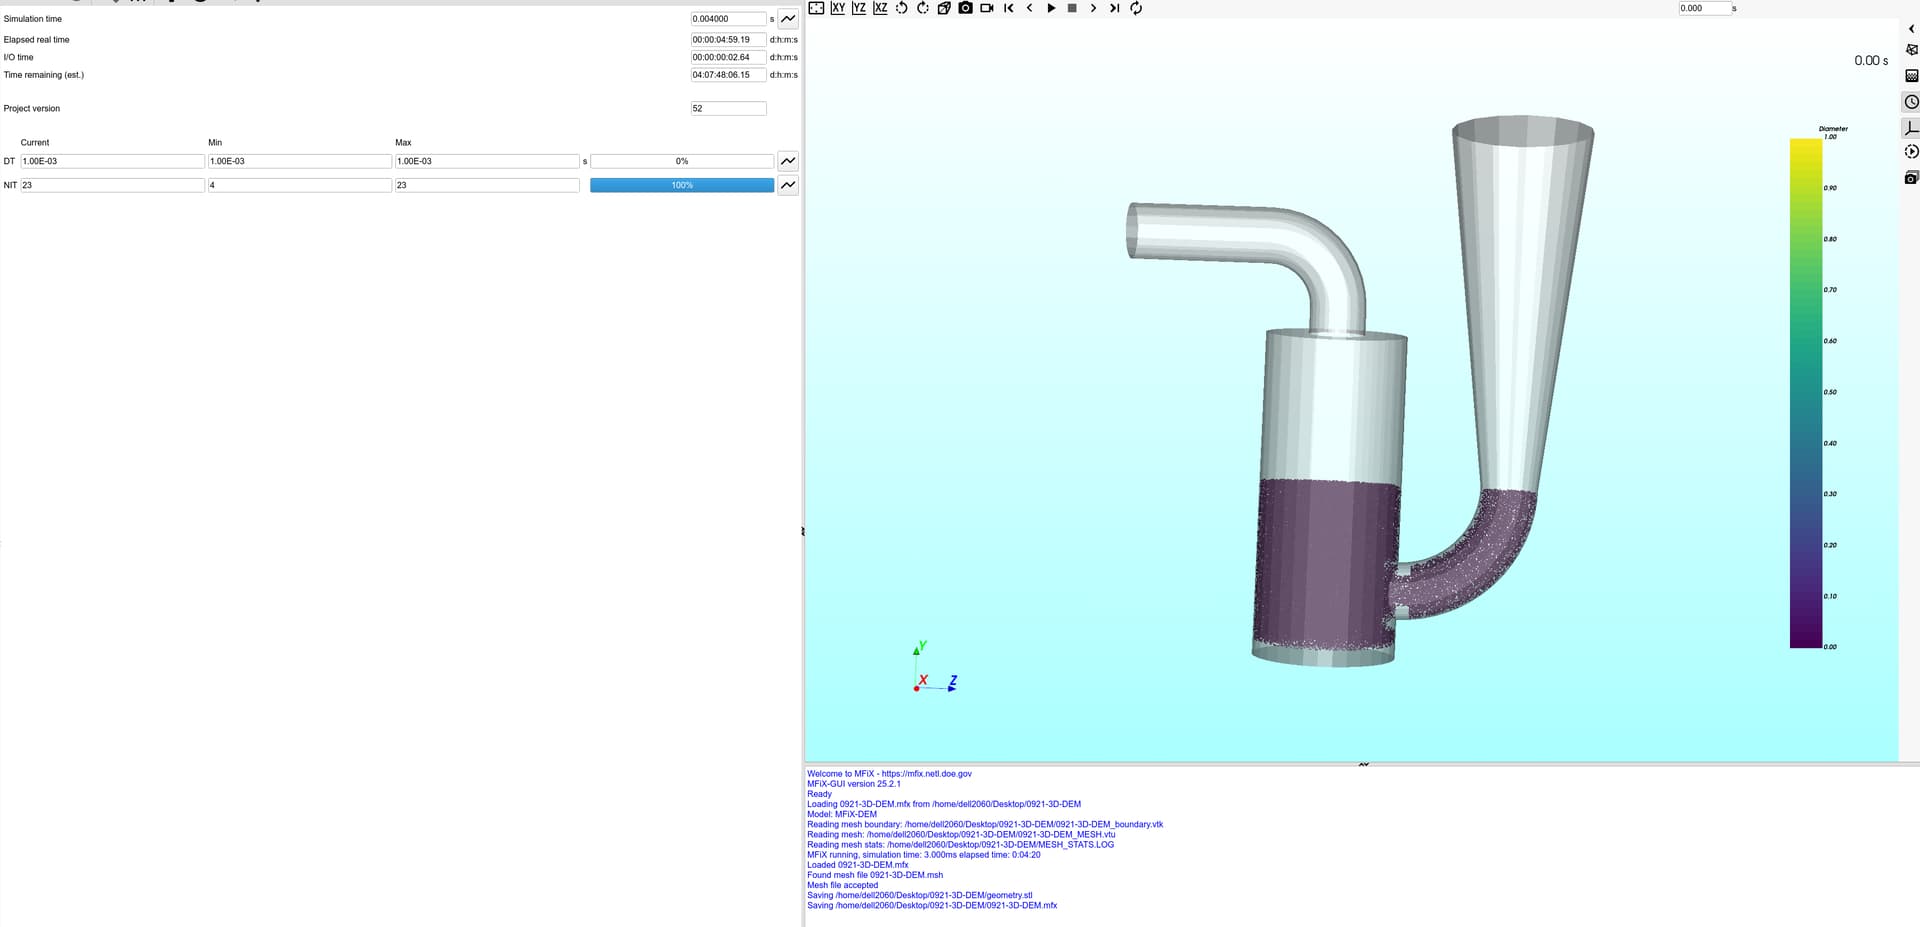This screenshot has height=927, width=1920.
Task: Toggle the axes display button
Action: (1911, 128)
